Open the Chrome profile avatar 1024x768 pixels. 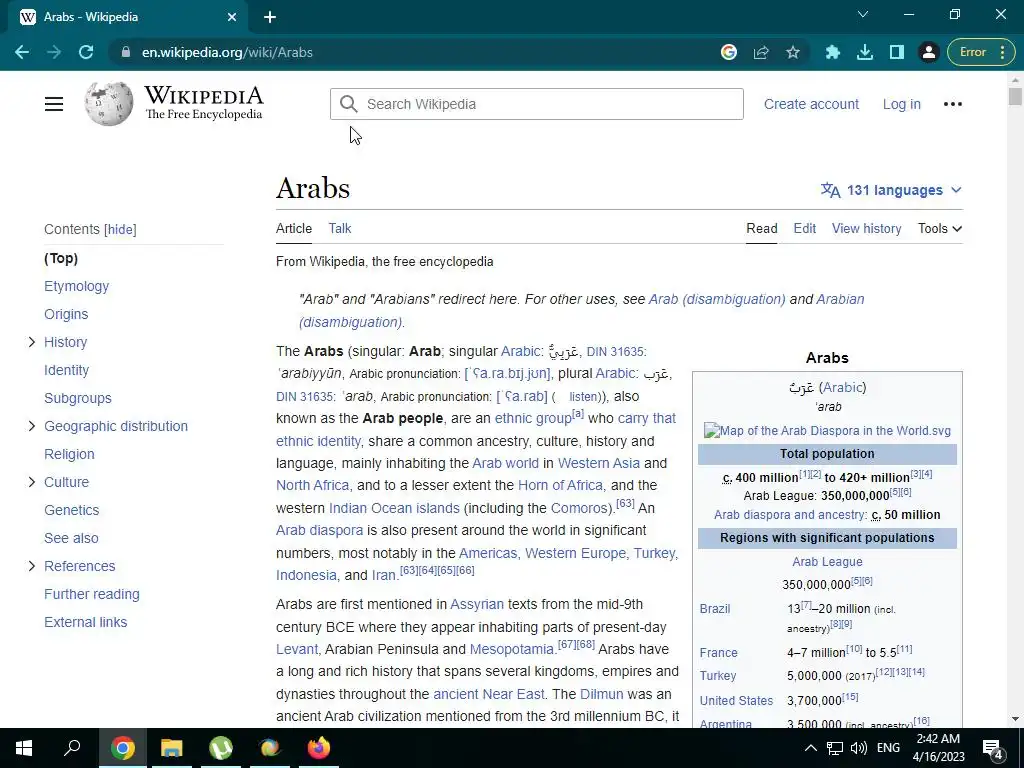coord(929,52)
